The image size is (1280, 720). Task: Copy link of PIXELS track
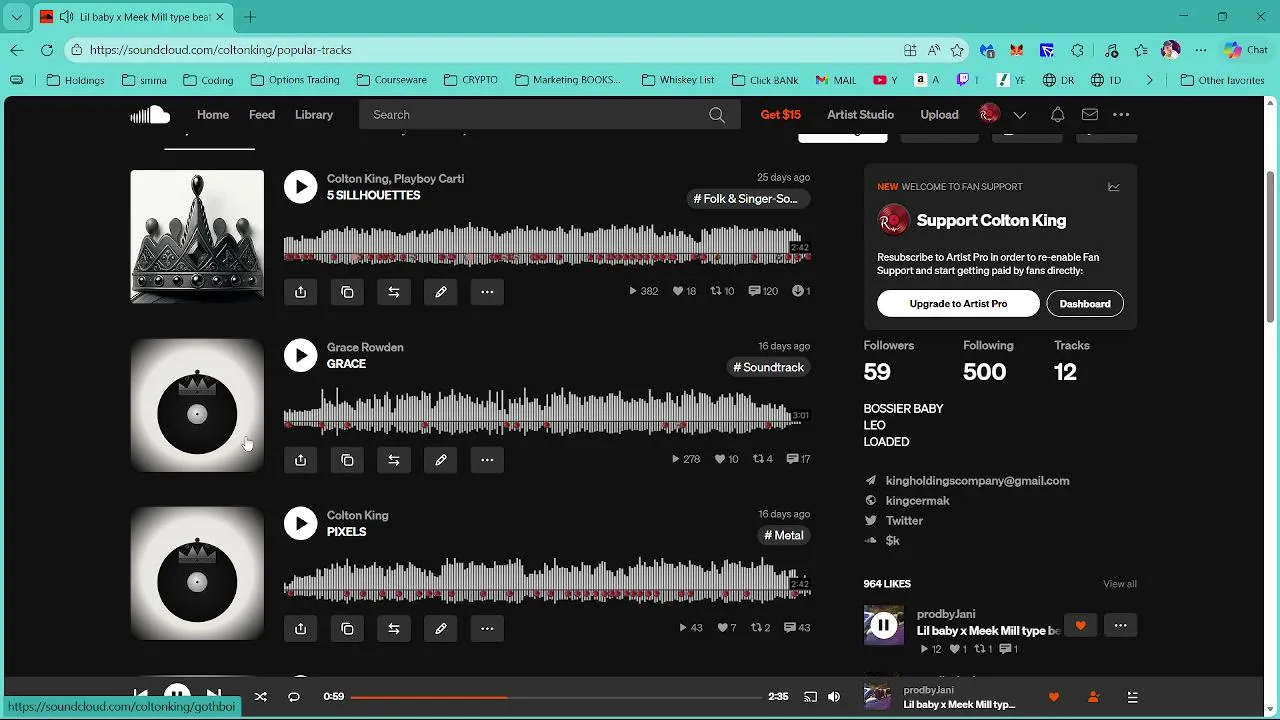(347, 629)
